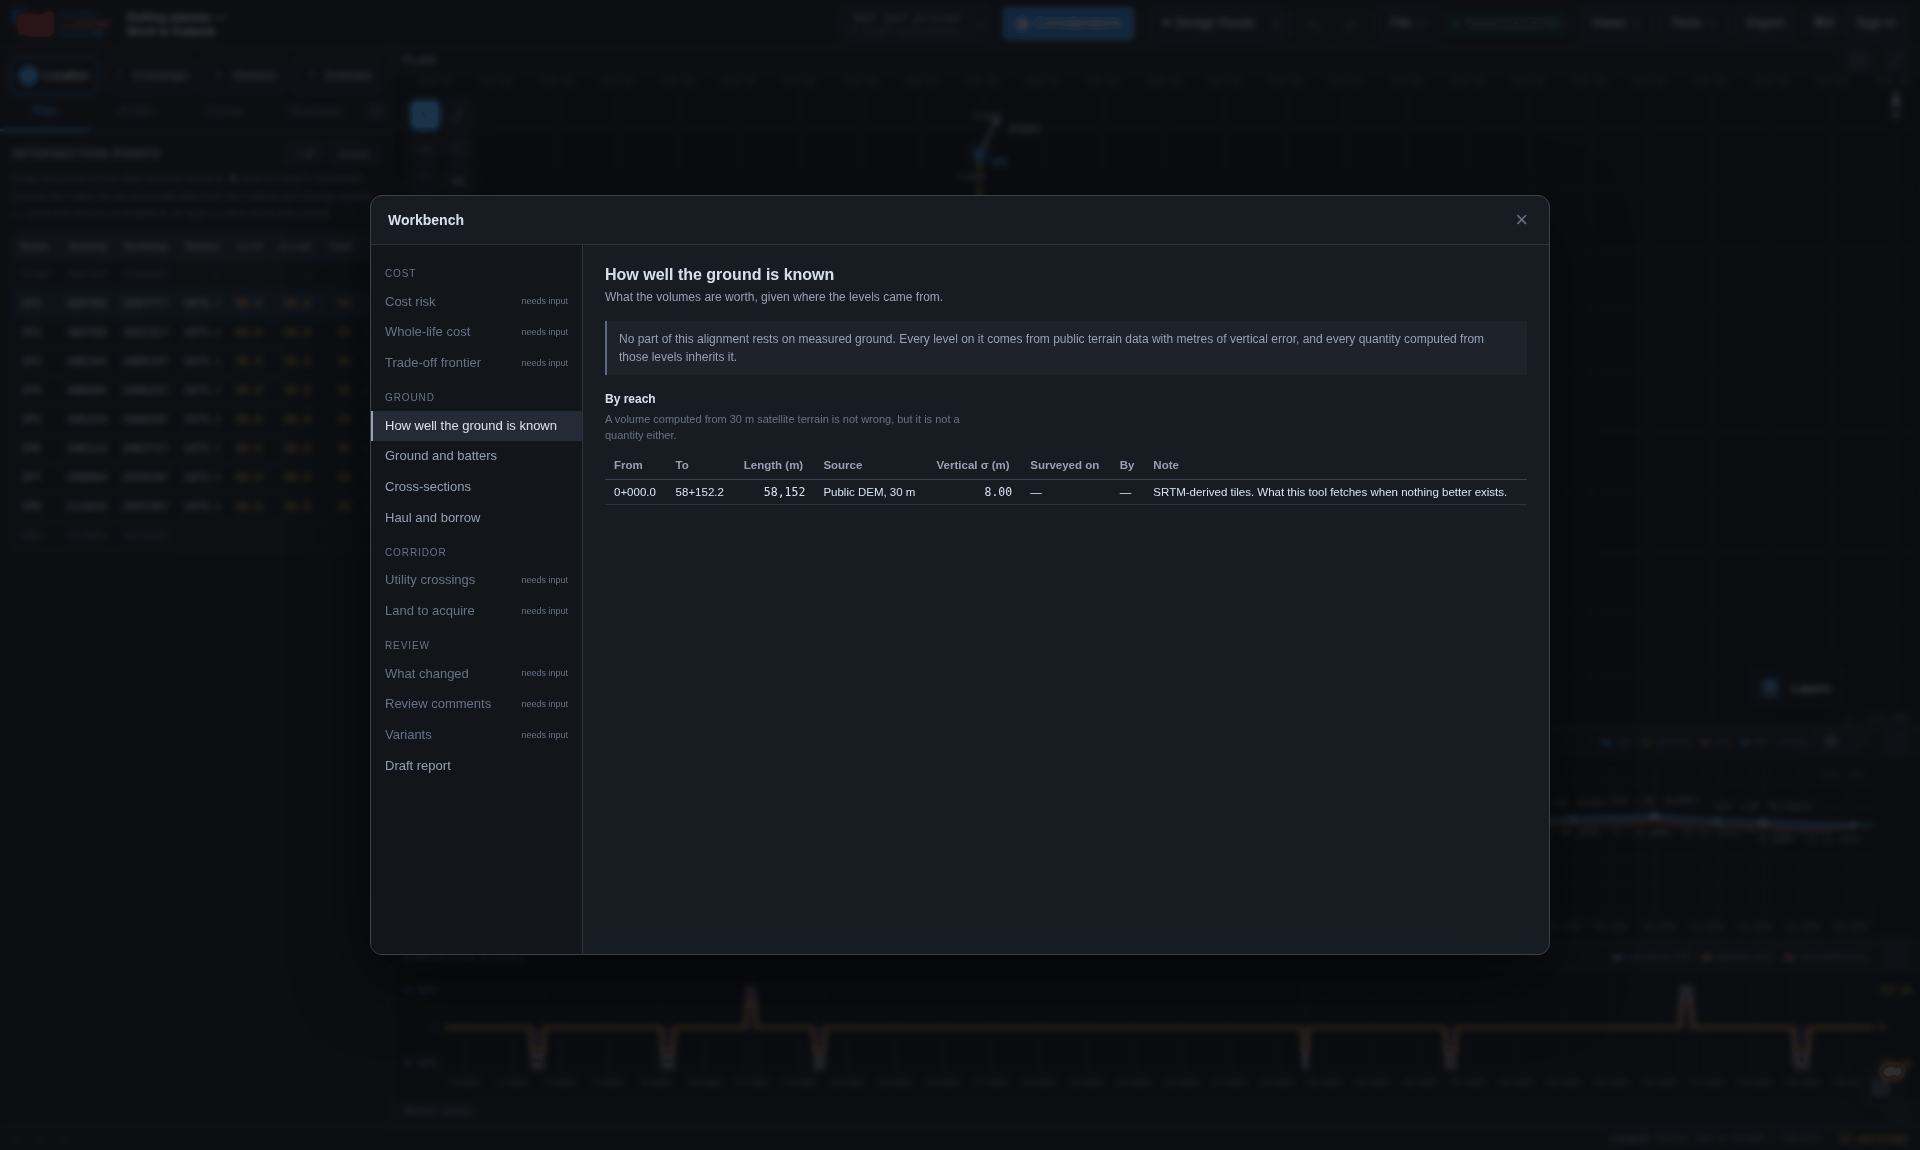Click the Surveyed on column header

click(1064, 466)
